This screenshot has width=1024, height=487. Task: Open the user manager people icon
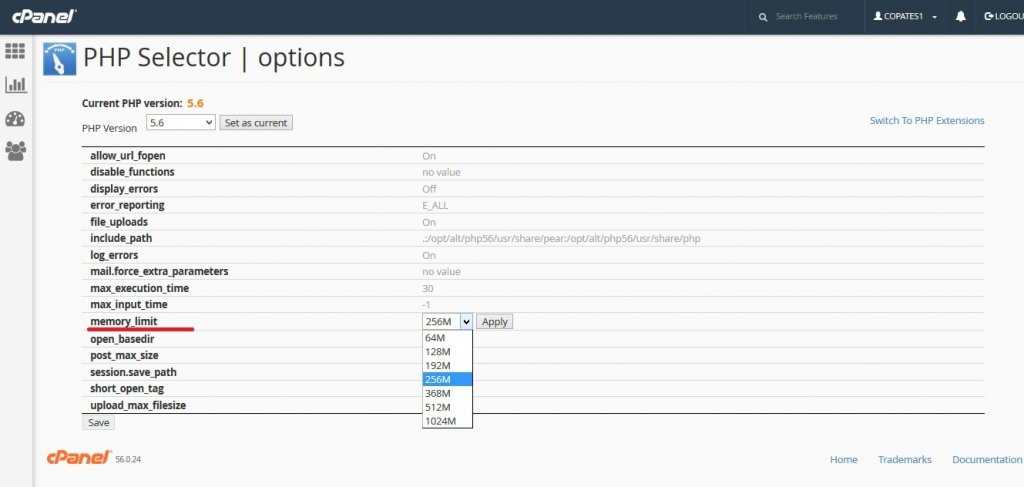coord(15,151)
